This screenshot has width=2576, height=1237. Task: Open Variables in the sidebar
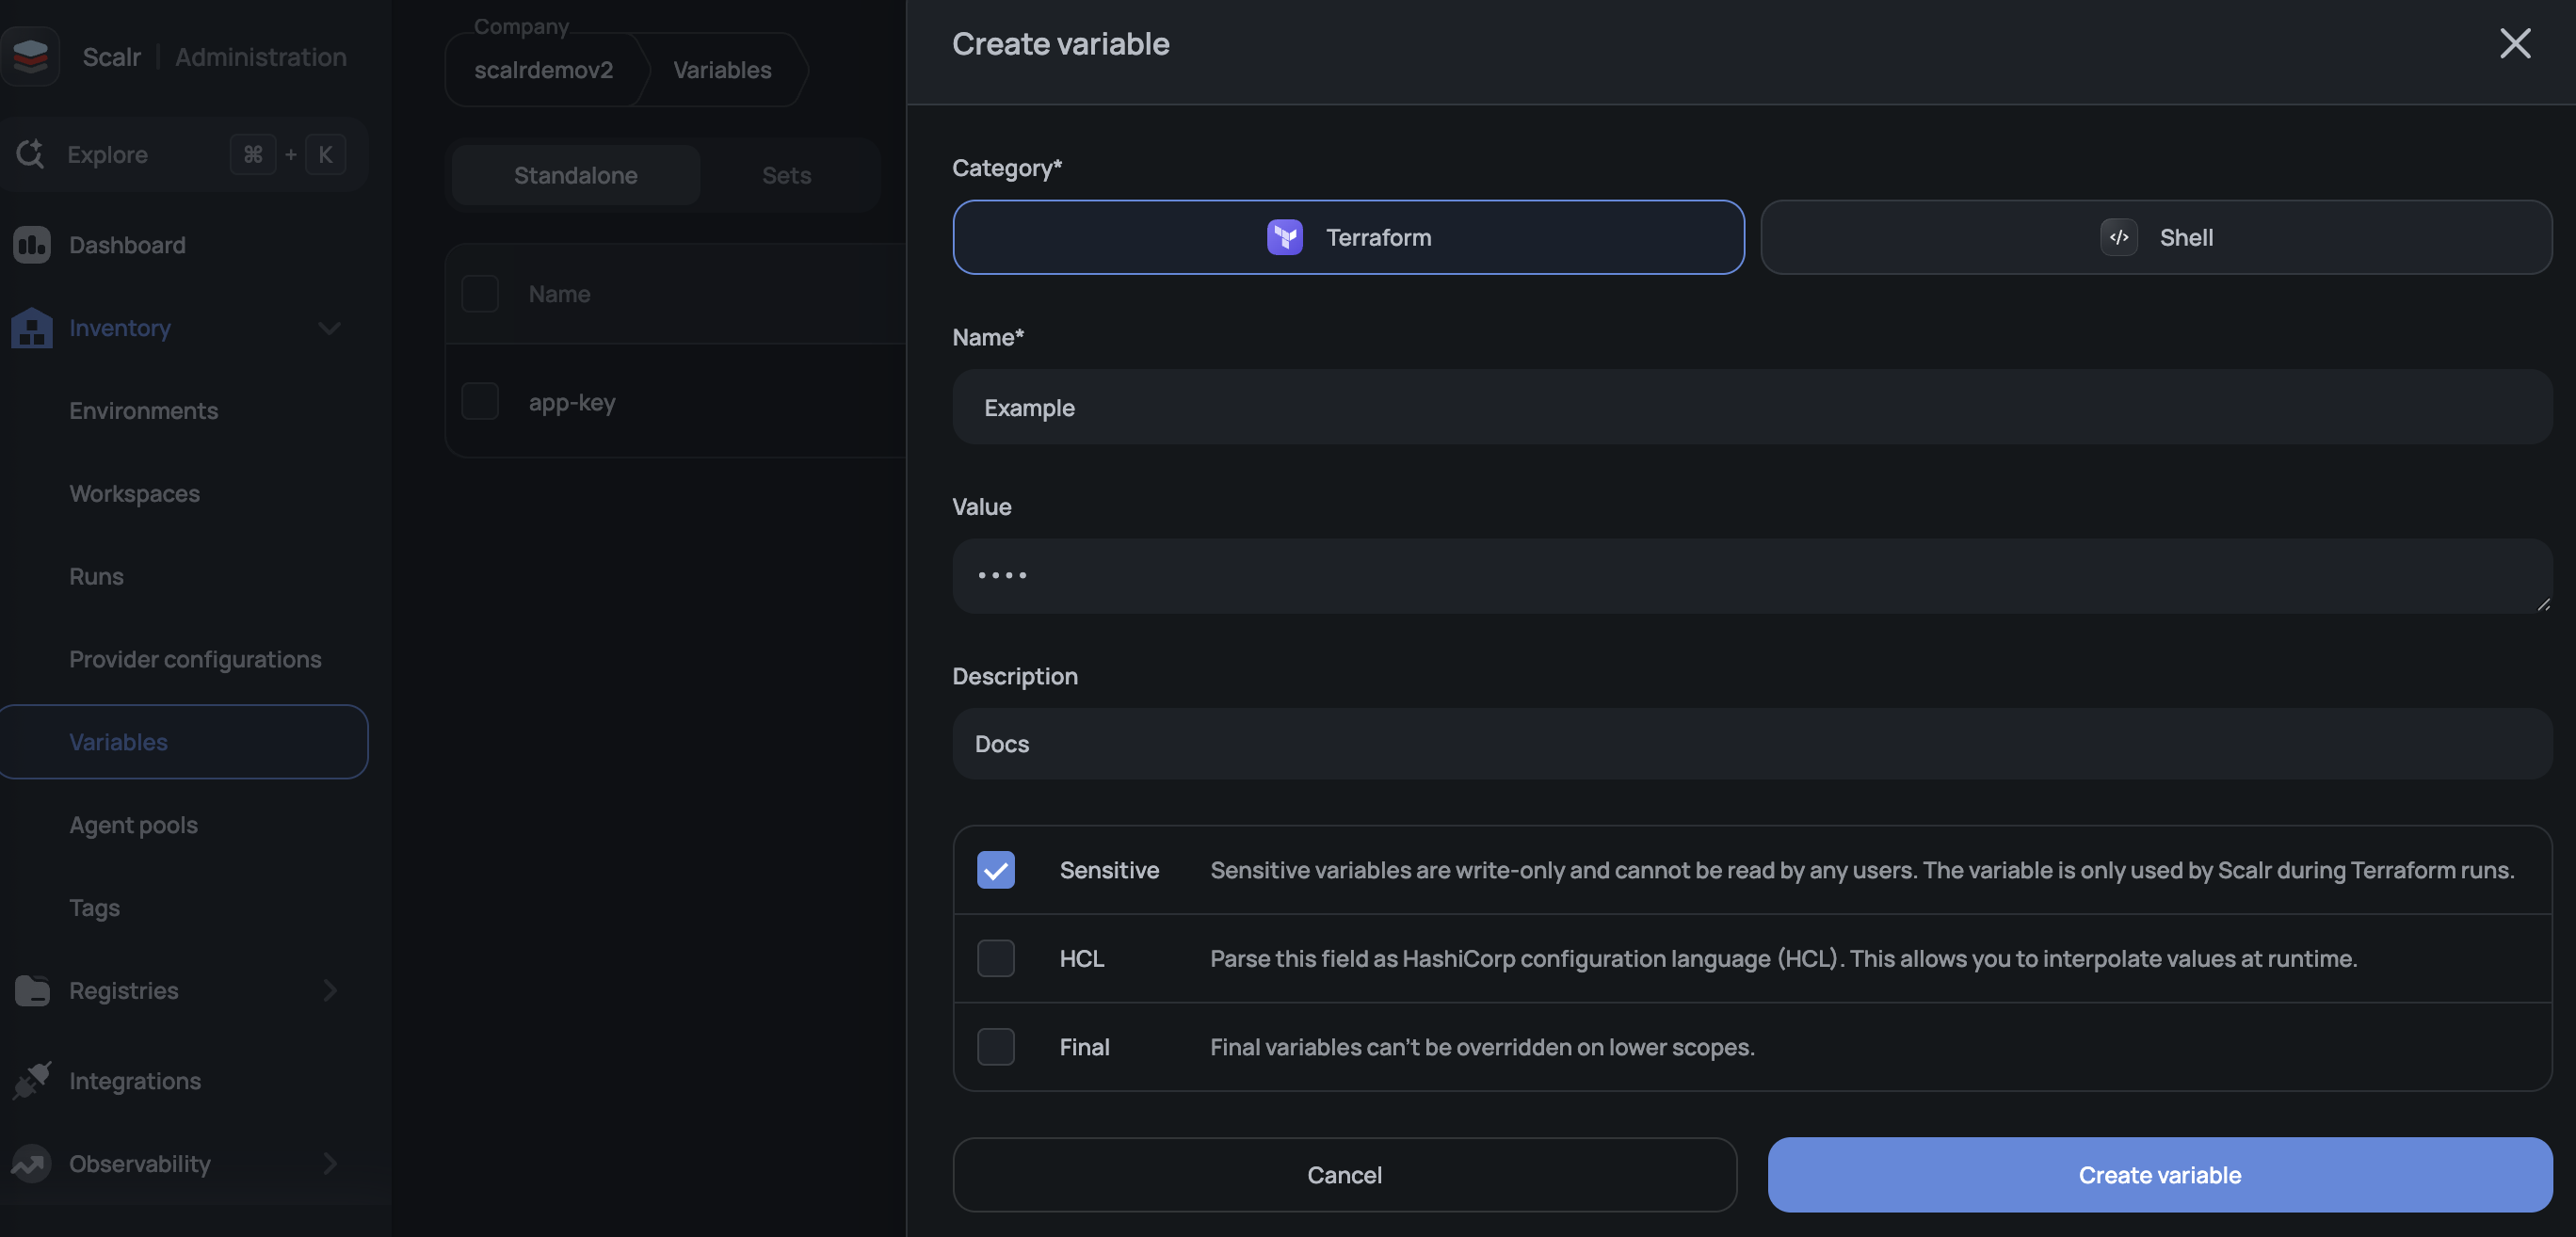(183, 741)
